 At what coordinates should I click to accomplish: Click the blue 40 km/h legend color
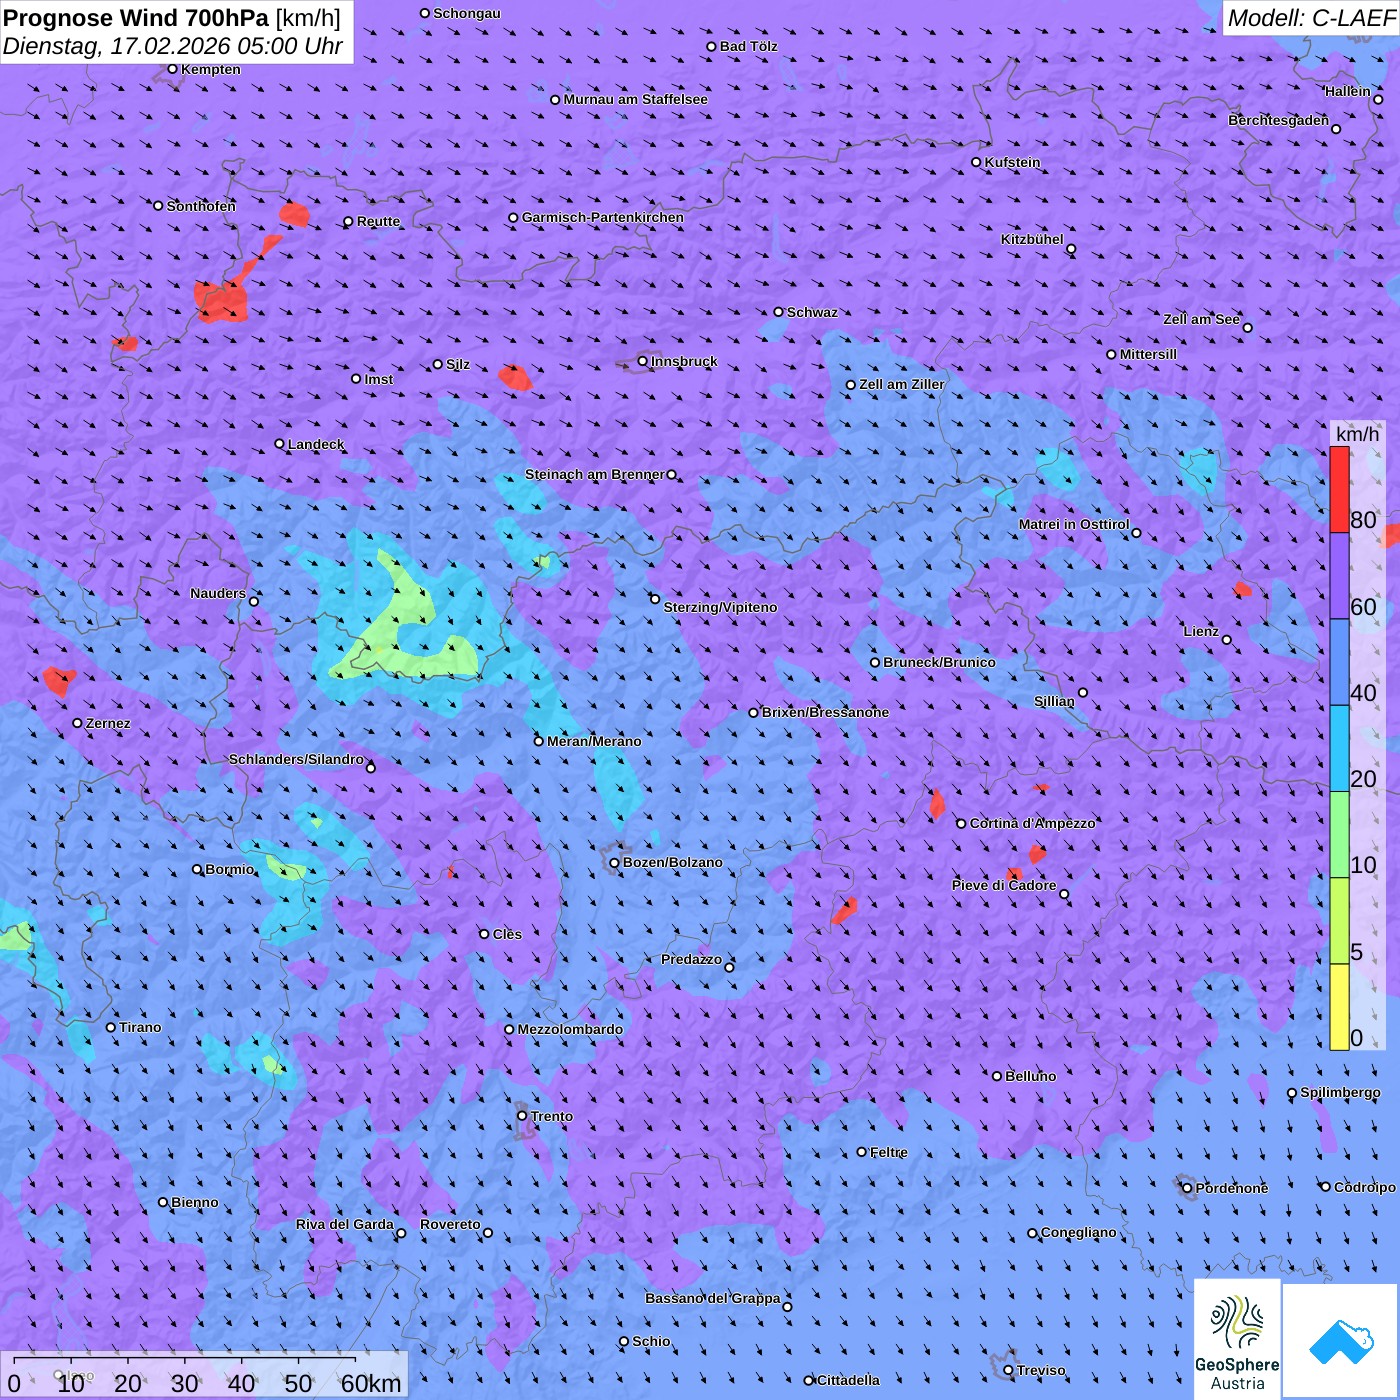tap(1339, 663)
